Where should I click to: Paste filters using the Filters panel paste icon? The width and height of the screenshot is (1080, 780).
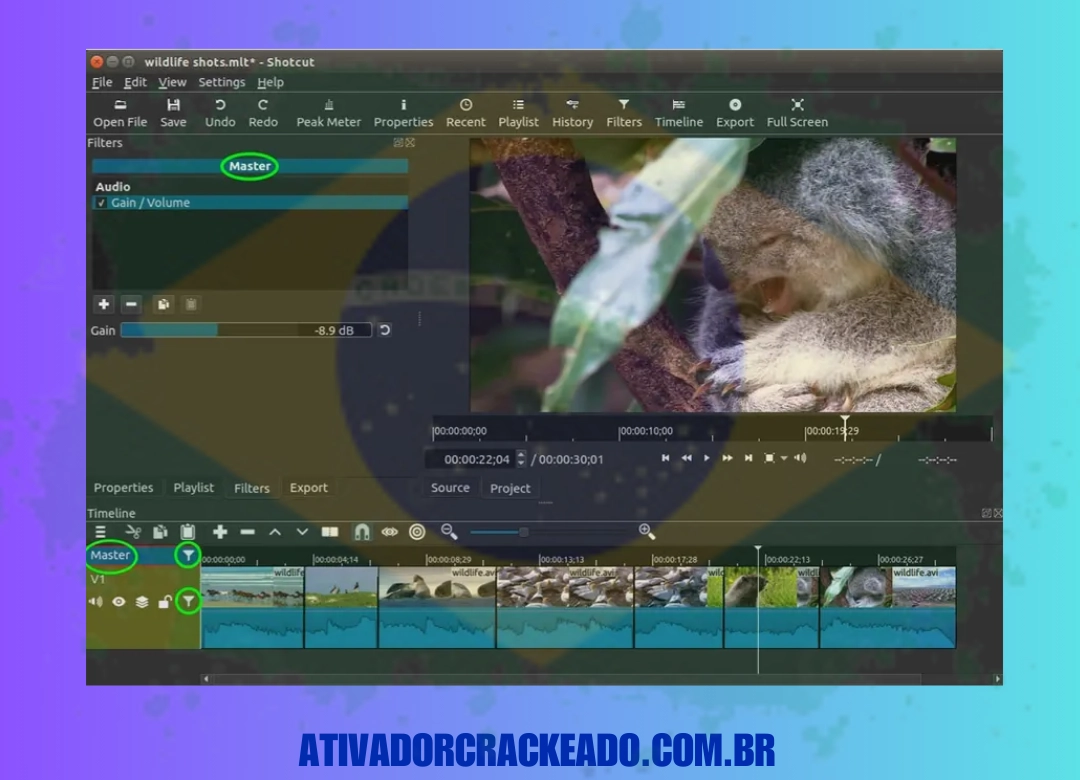tap(191, 304)
